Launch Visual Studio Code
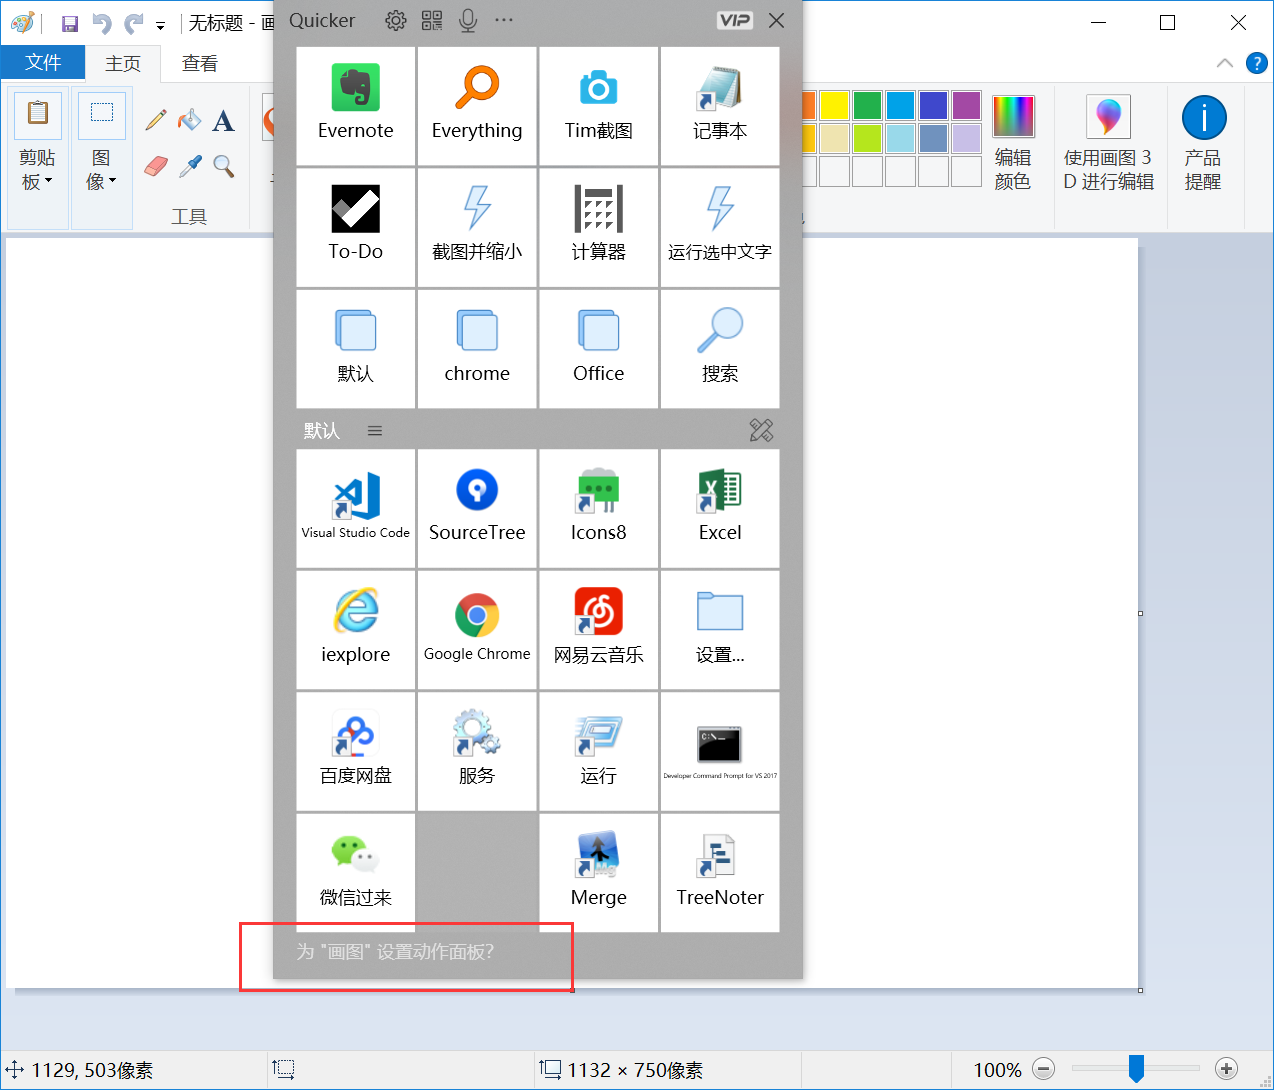 [356, 508]
